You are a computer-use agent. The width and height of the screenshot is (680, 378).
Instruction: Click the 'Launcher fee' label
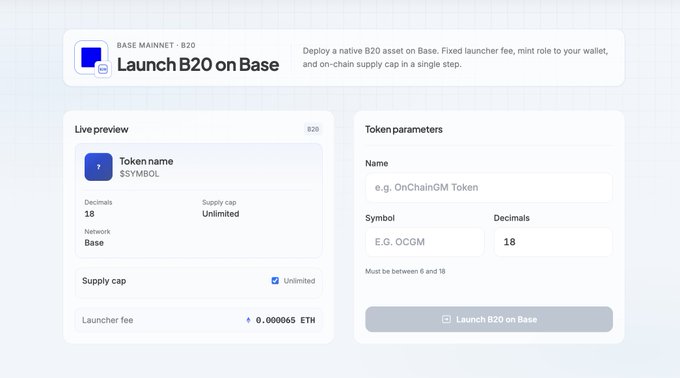[x=108, y=320]
